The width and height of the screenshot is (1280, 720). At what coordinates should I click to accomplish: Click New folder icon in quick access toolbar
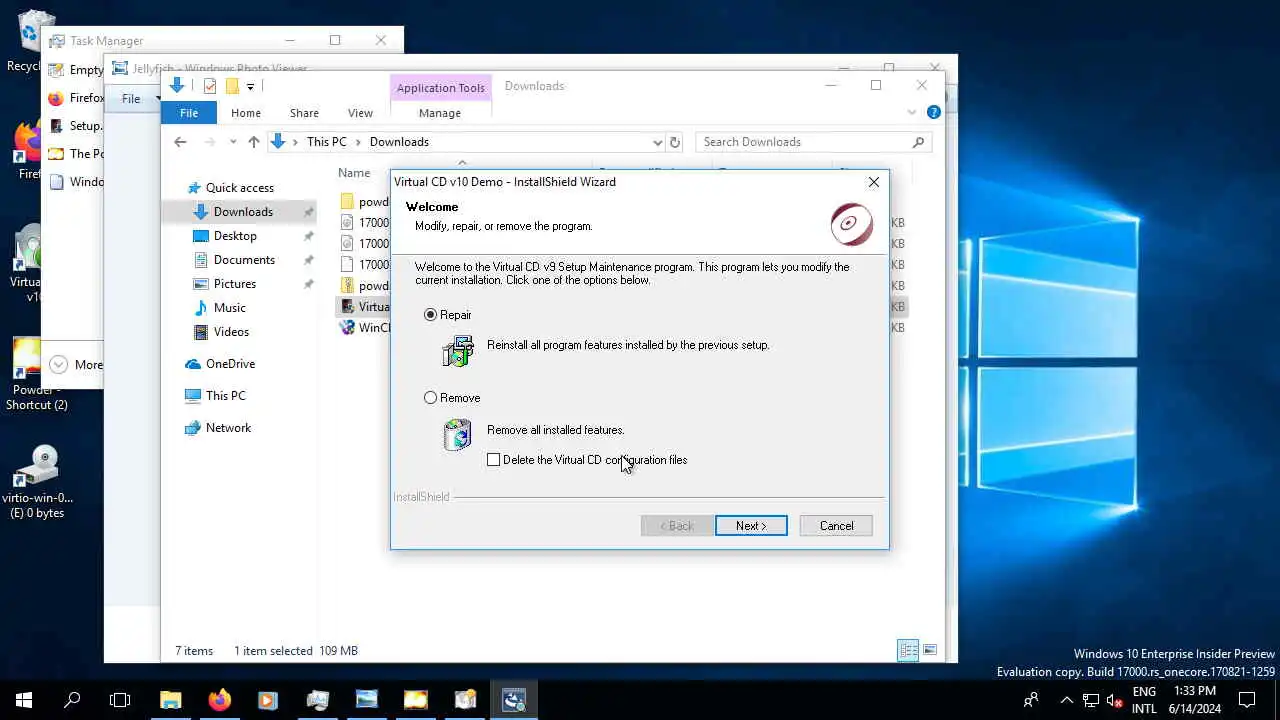(x=232, y=86)
